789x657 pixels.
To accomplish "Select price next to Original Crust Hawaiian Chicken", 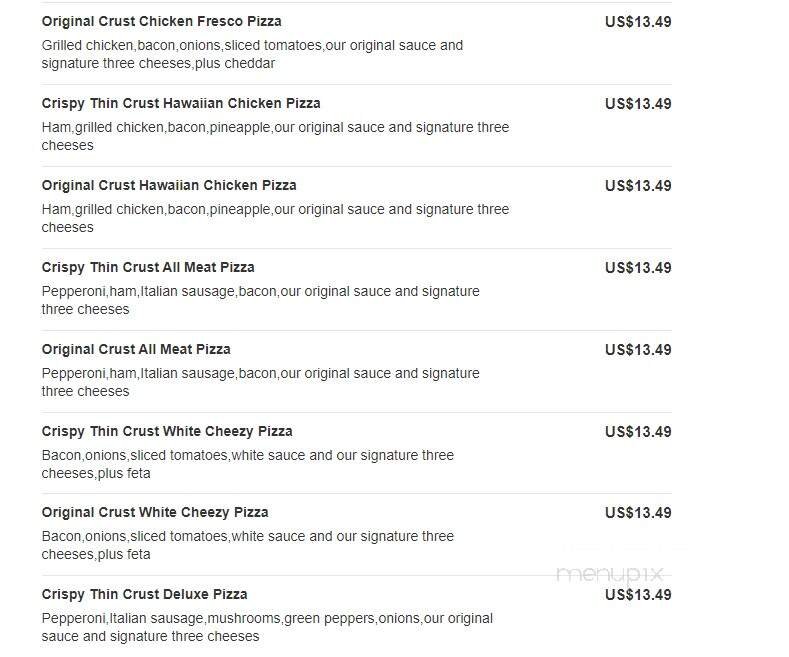I will click(x=638, y=186).
